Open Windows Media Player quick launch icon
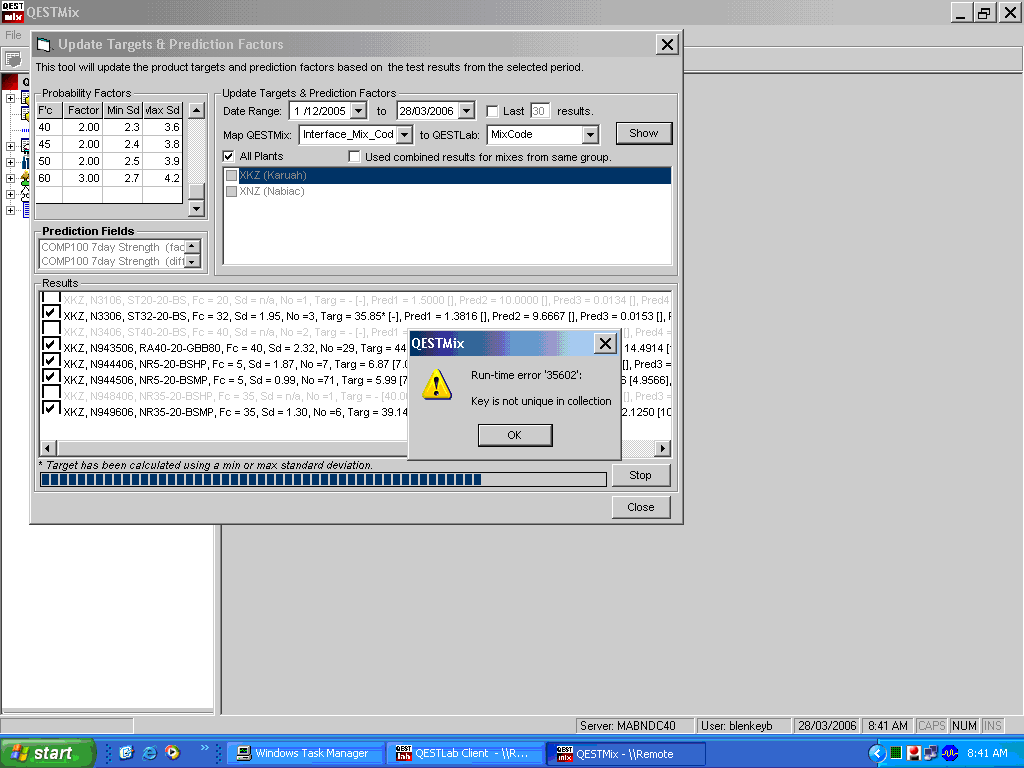This screenshot has width=1024, height=768. click(172, 753)
